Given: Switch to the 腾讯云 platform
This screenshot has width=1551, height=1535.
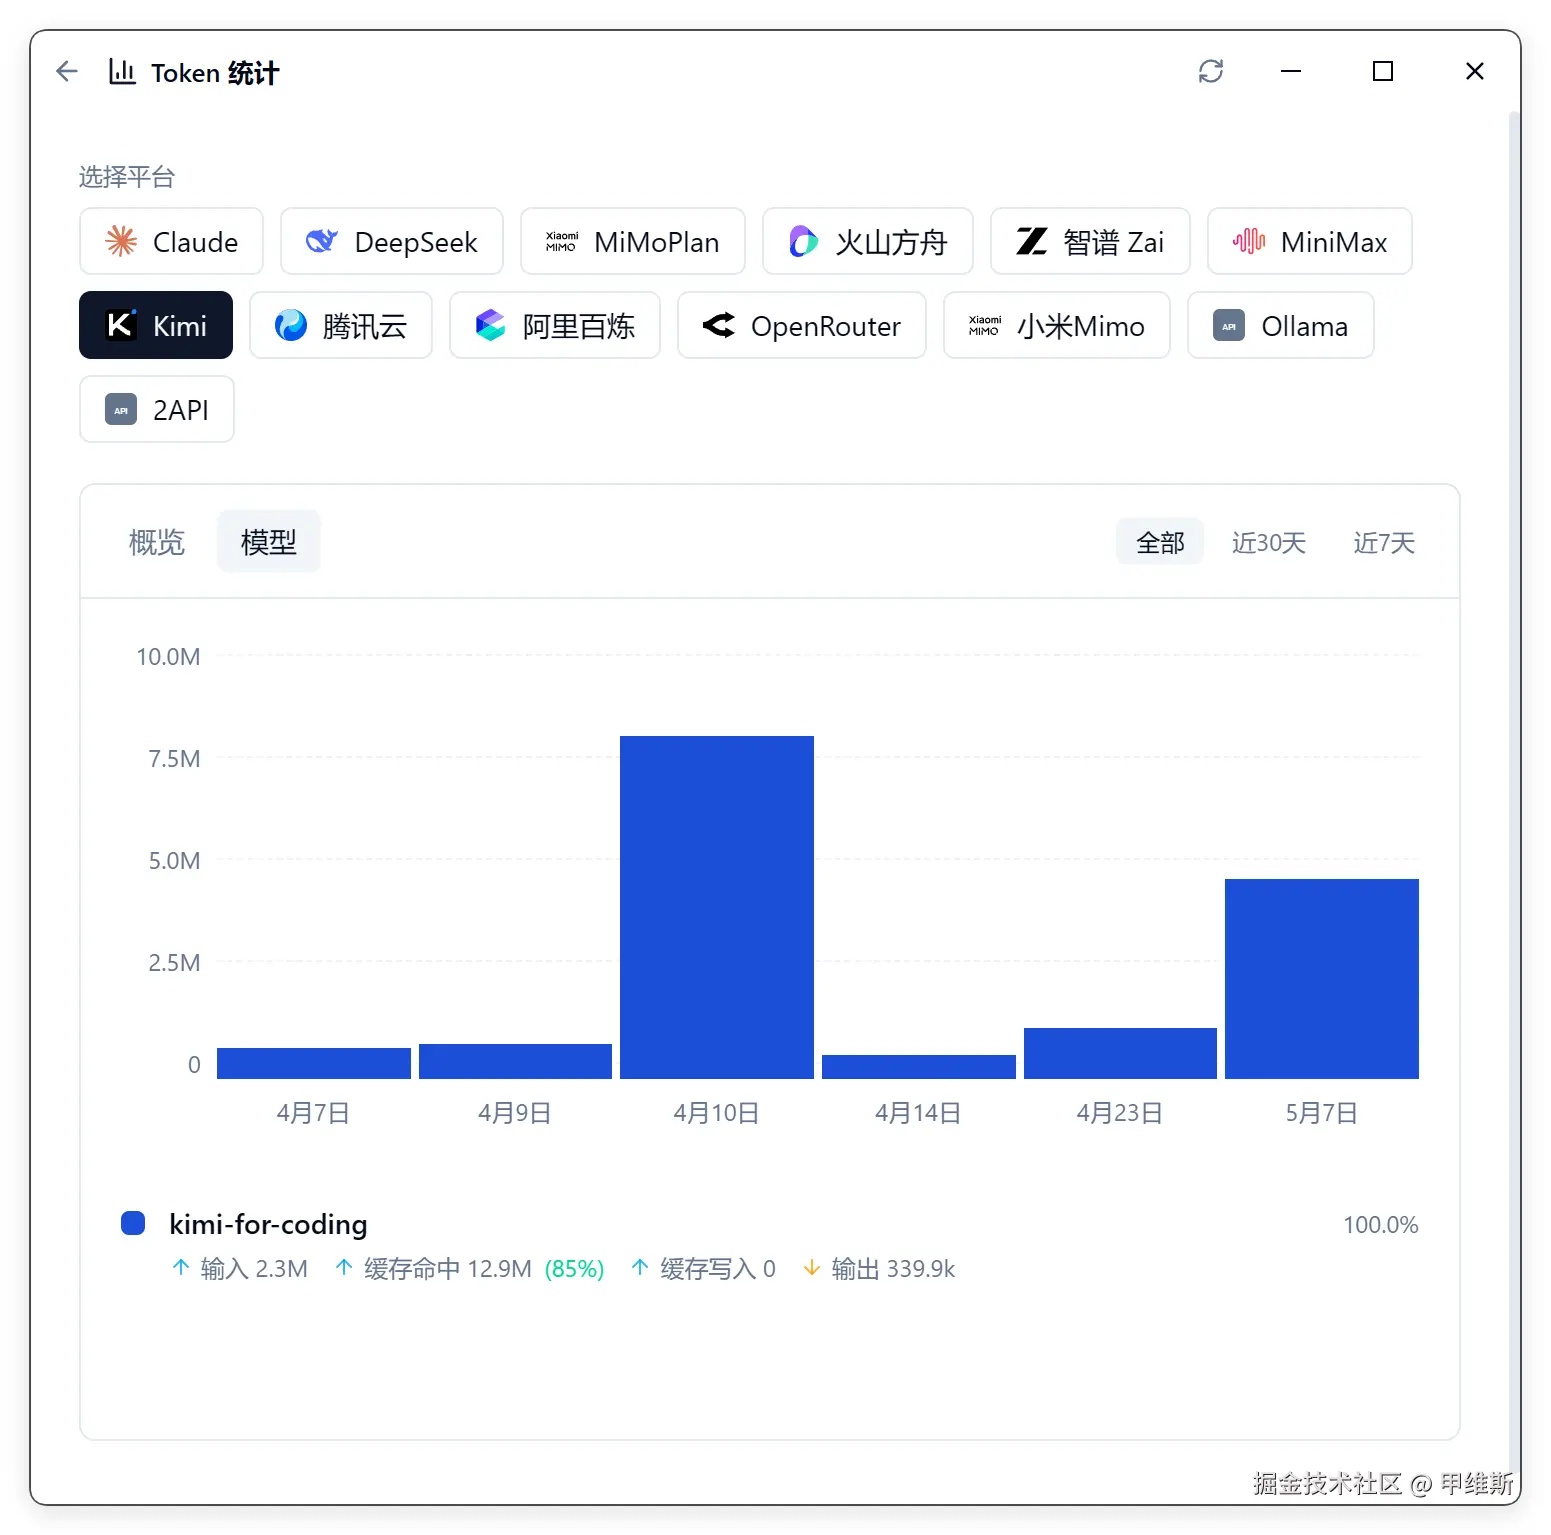Looking at the screenshot, I should [x=341, y=325].
